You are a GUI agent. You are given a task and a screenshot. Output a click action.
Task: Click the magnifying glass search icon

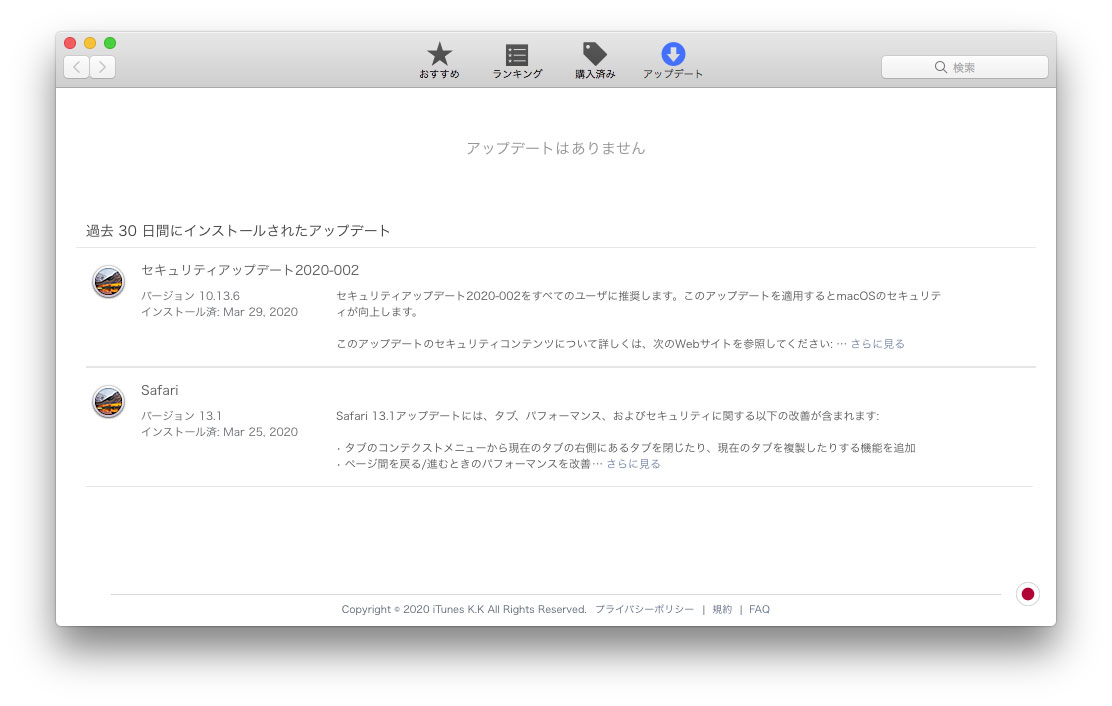click(x=940, y=67)
